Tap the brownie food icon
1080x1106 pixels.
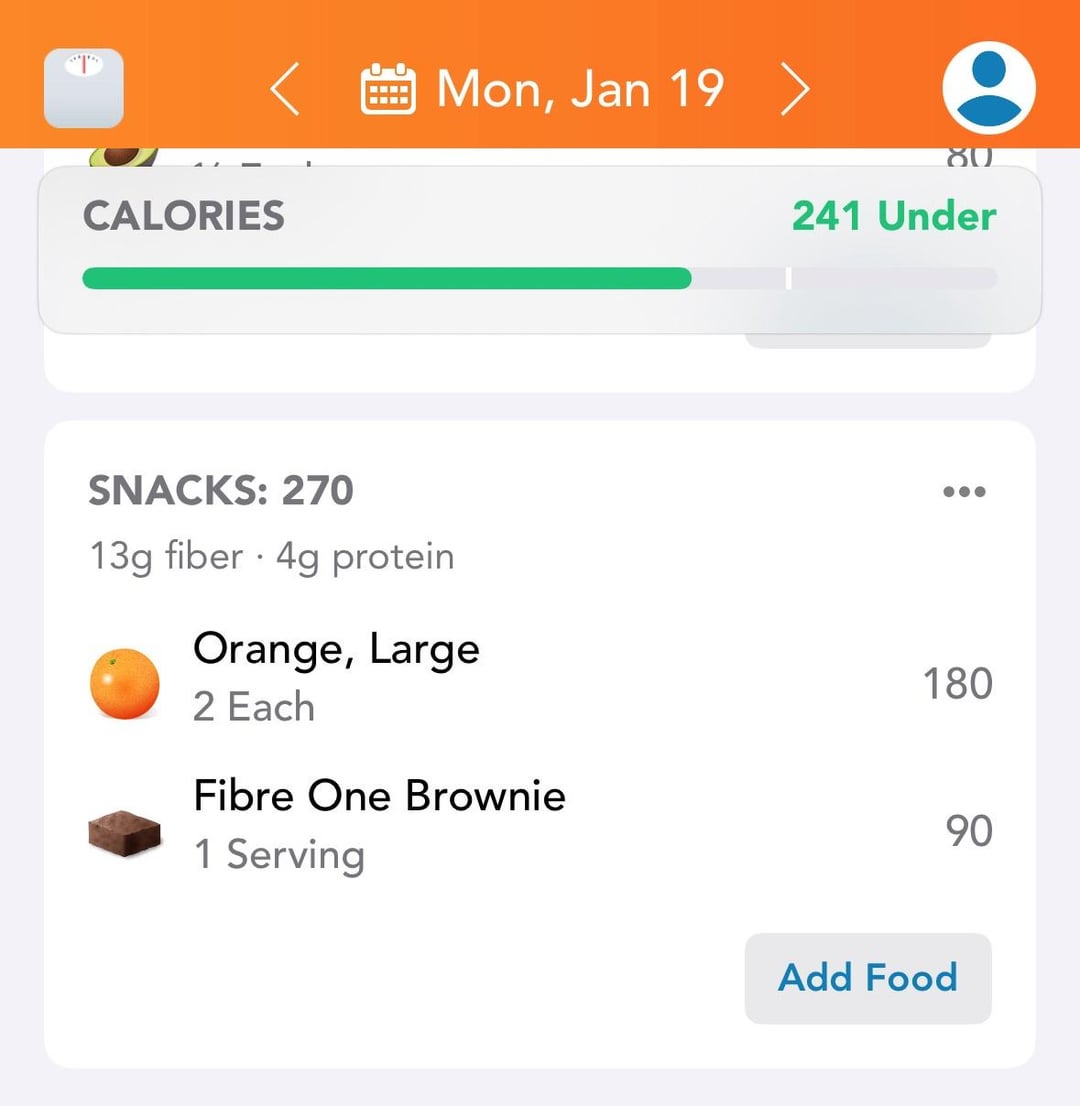[x=124, y=831]
